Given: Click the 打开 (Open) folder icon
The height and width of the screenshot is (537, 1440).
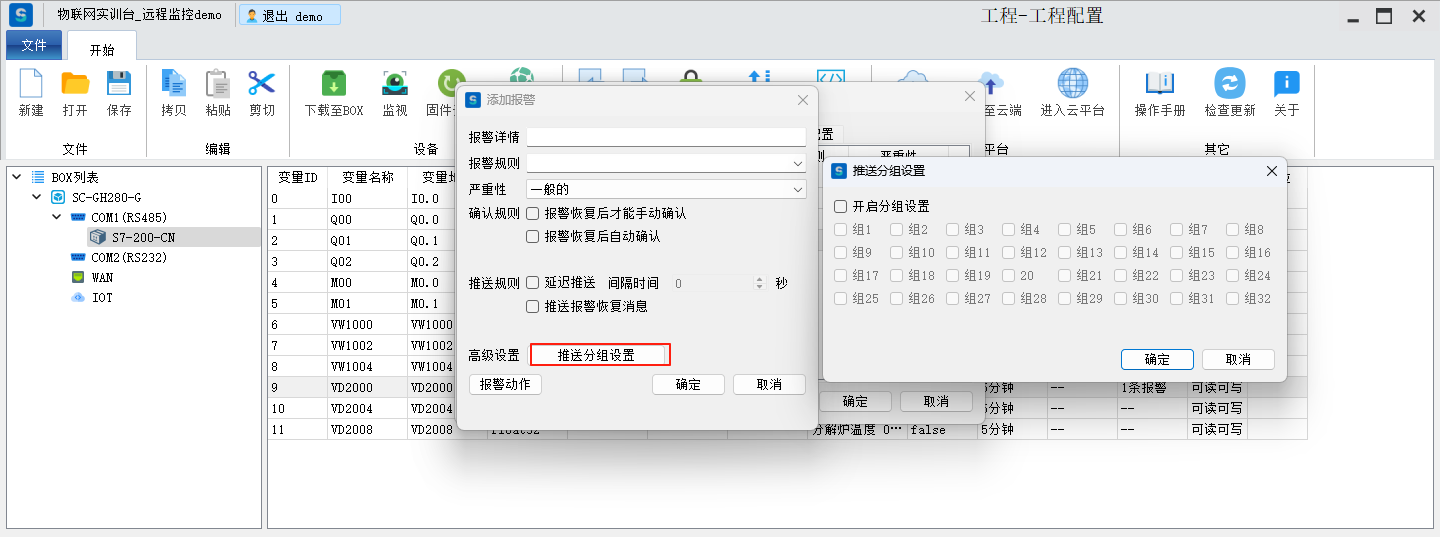Looking at the screenshot, I should click(x=75, y=85).
